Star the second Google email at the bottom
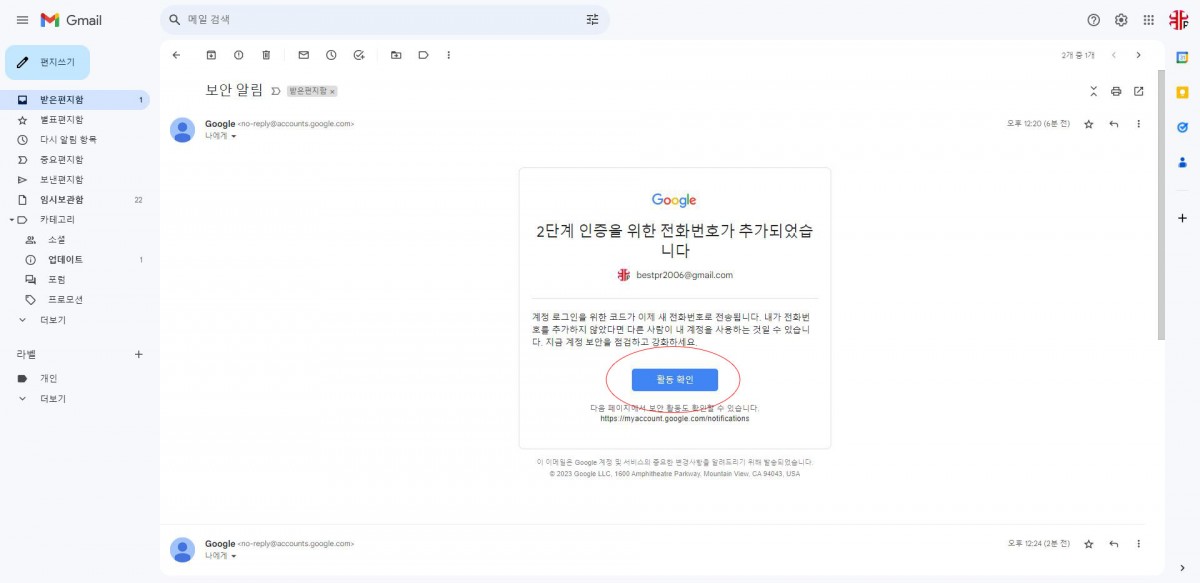Image resolution: width=1200 pixels, height=583 pixels. tap(1089, 544)
